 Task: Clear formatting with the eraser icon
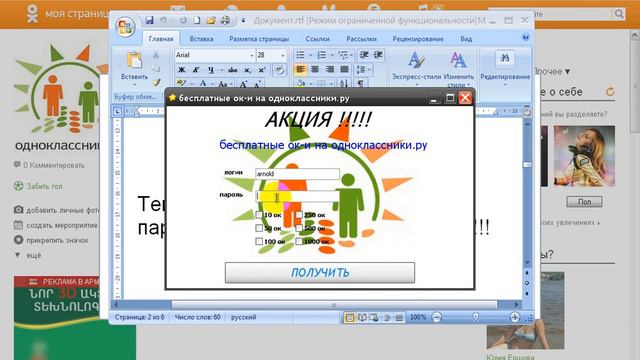pyautogui.click(x=280, y=70)
